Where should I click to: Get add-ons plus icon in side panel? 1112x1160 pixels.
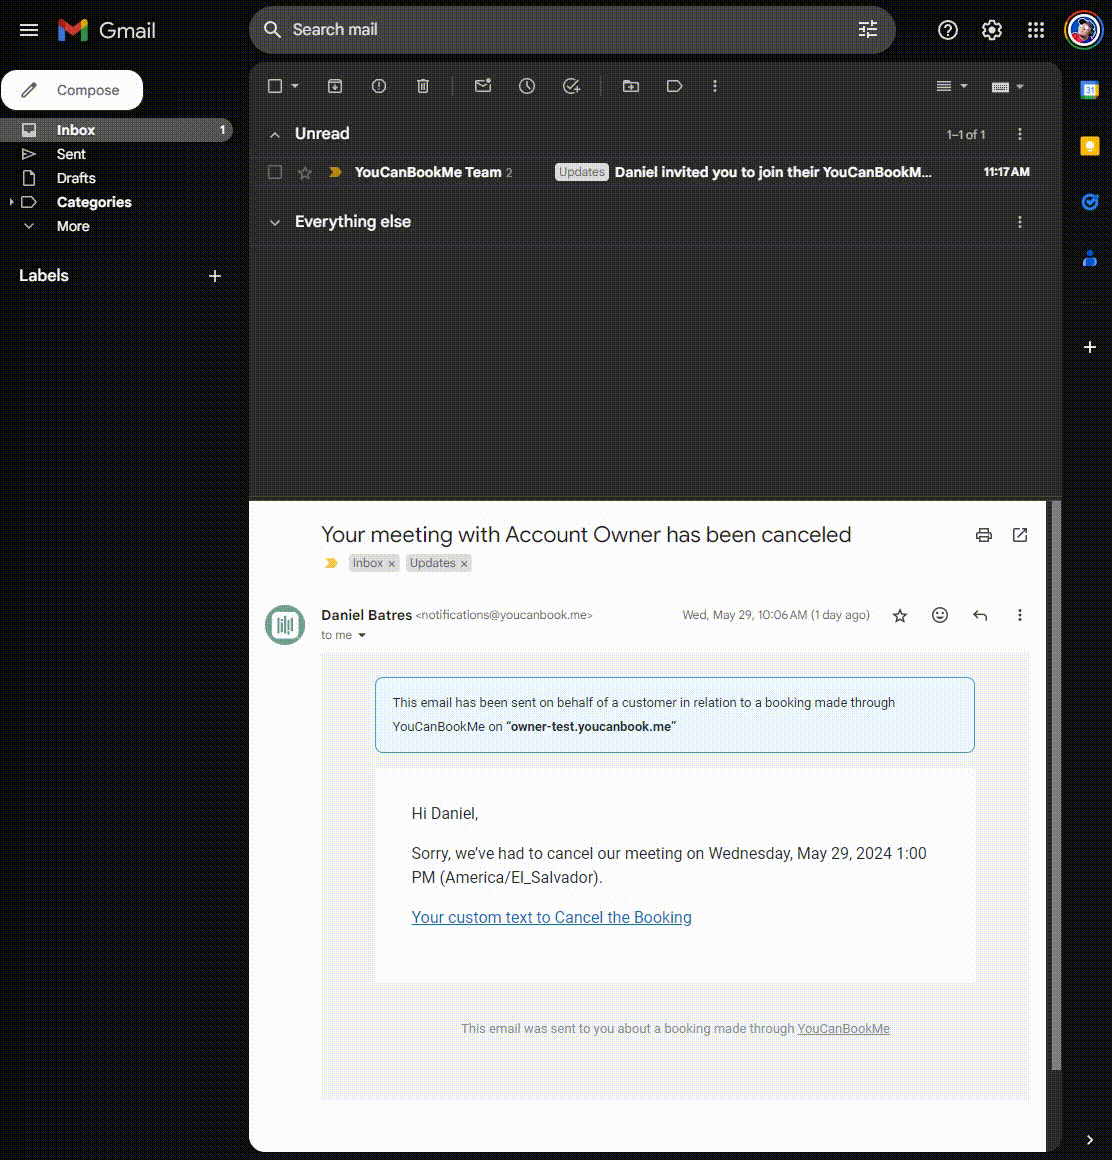pos(1090,347)
